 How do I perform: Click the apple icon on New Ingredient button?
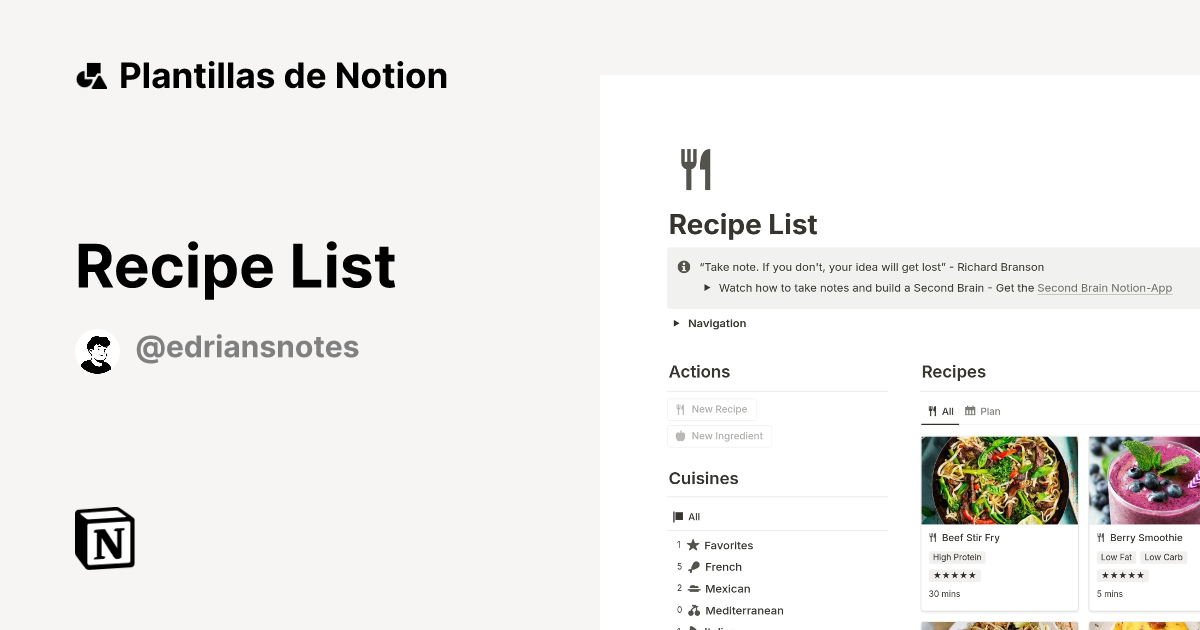679,436
